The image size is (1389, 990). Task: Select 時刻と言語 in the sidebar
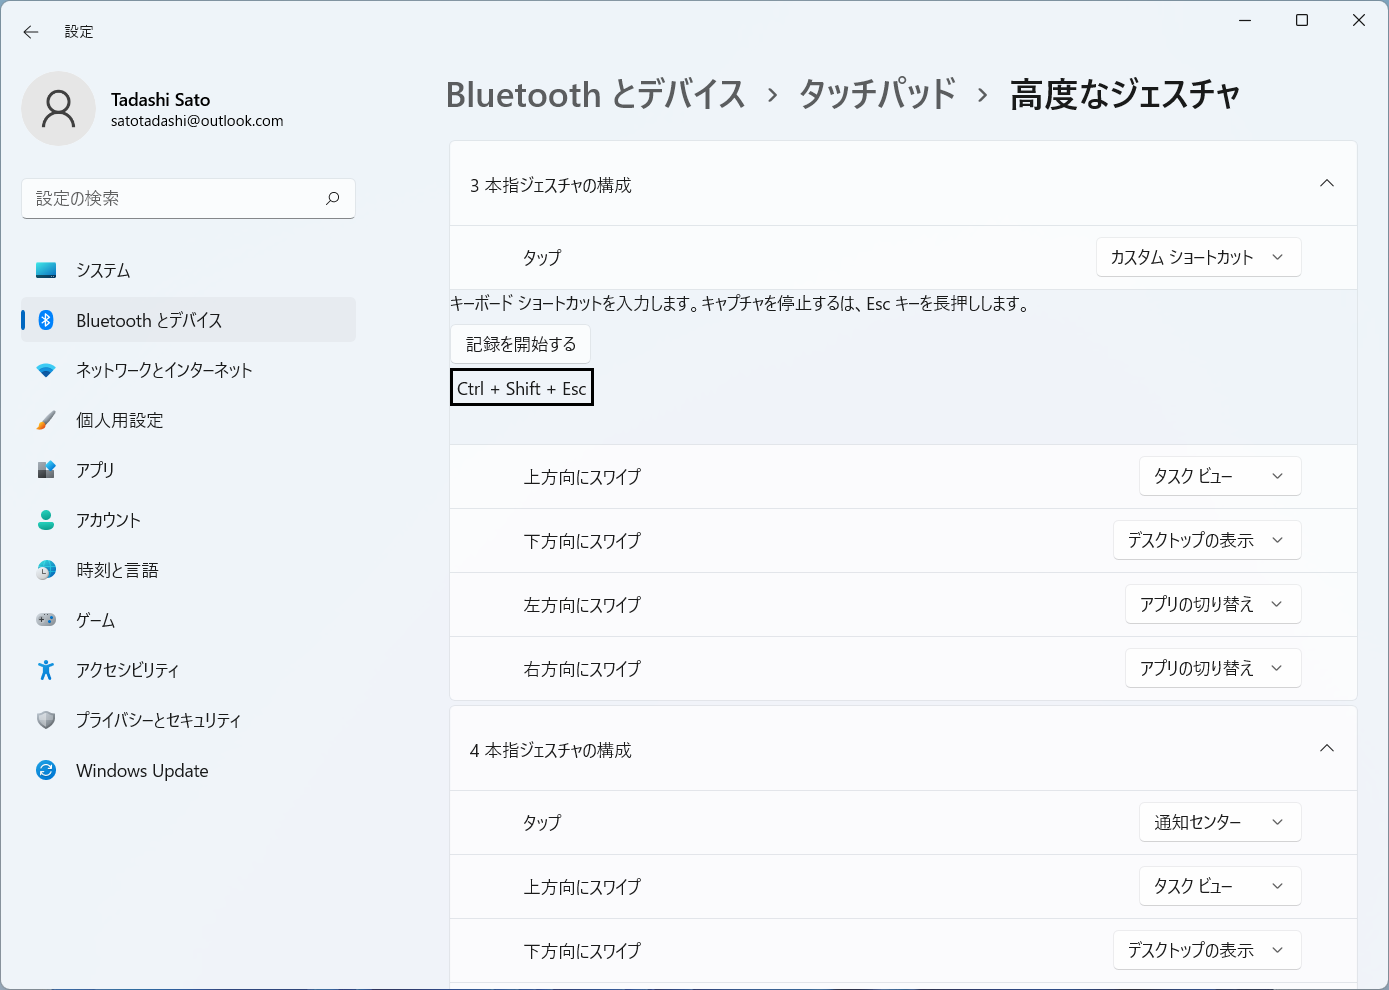pos(117,570)
